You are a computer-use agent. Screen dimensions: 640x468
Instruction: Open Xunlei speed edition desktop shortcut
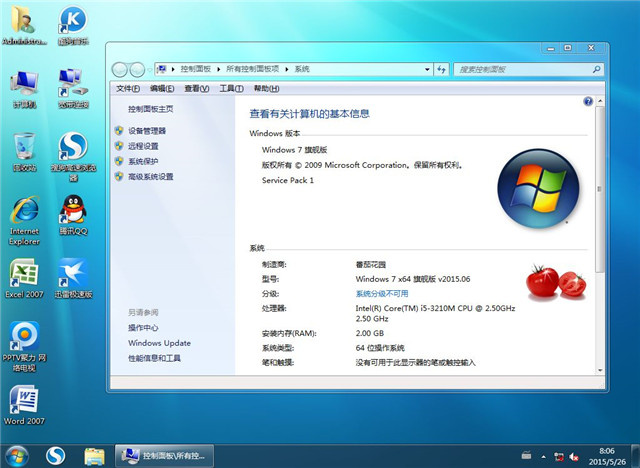pos(73,279)
